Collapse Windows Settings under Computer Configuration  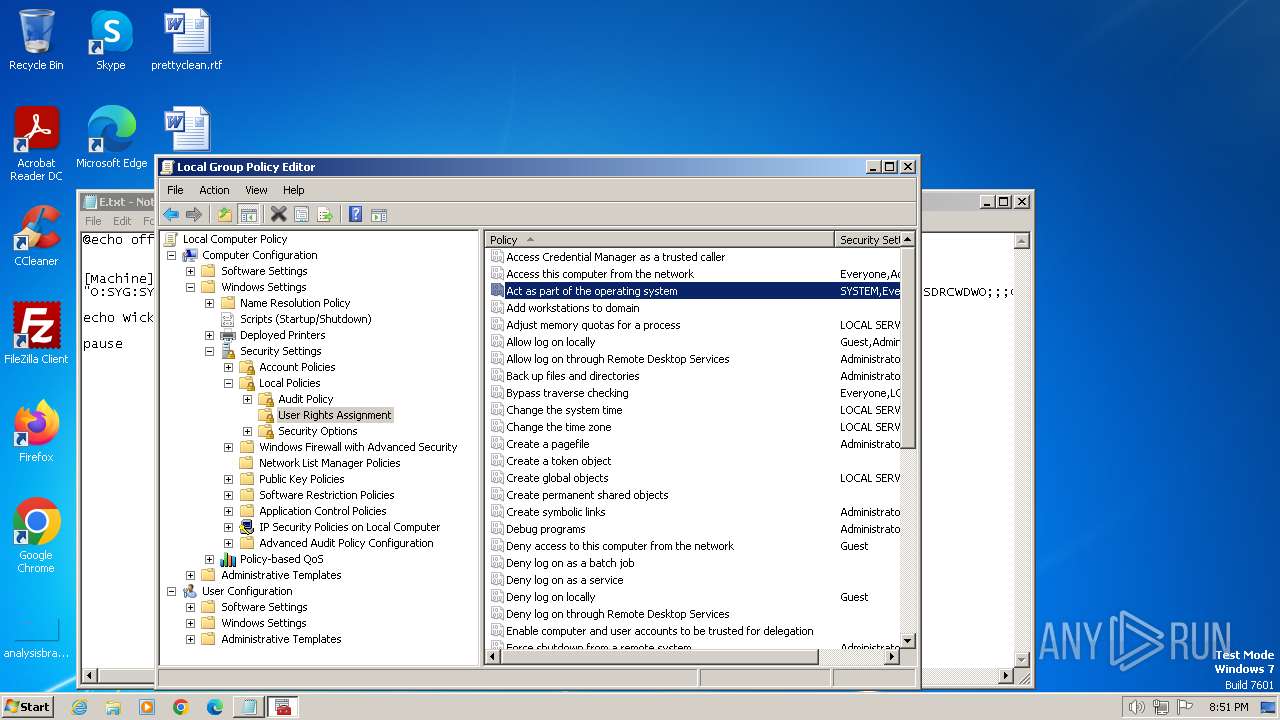pyautogui.click(x=190, y=287)
